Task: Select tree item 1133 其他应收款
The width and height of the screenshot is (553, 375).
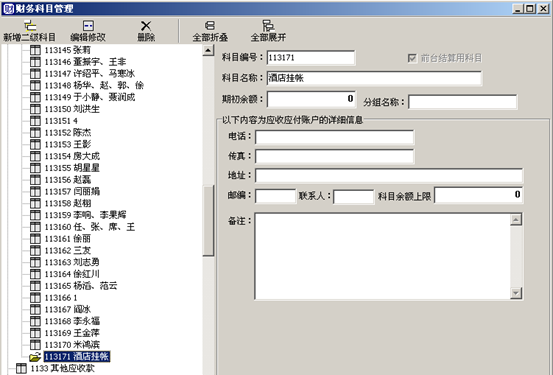Action: (62, 369)
